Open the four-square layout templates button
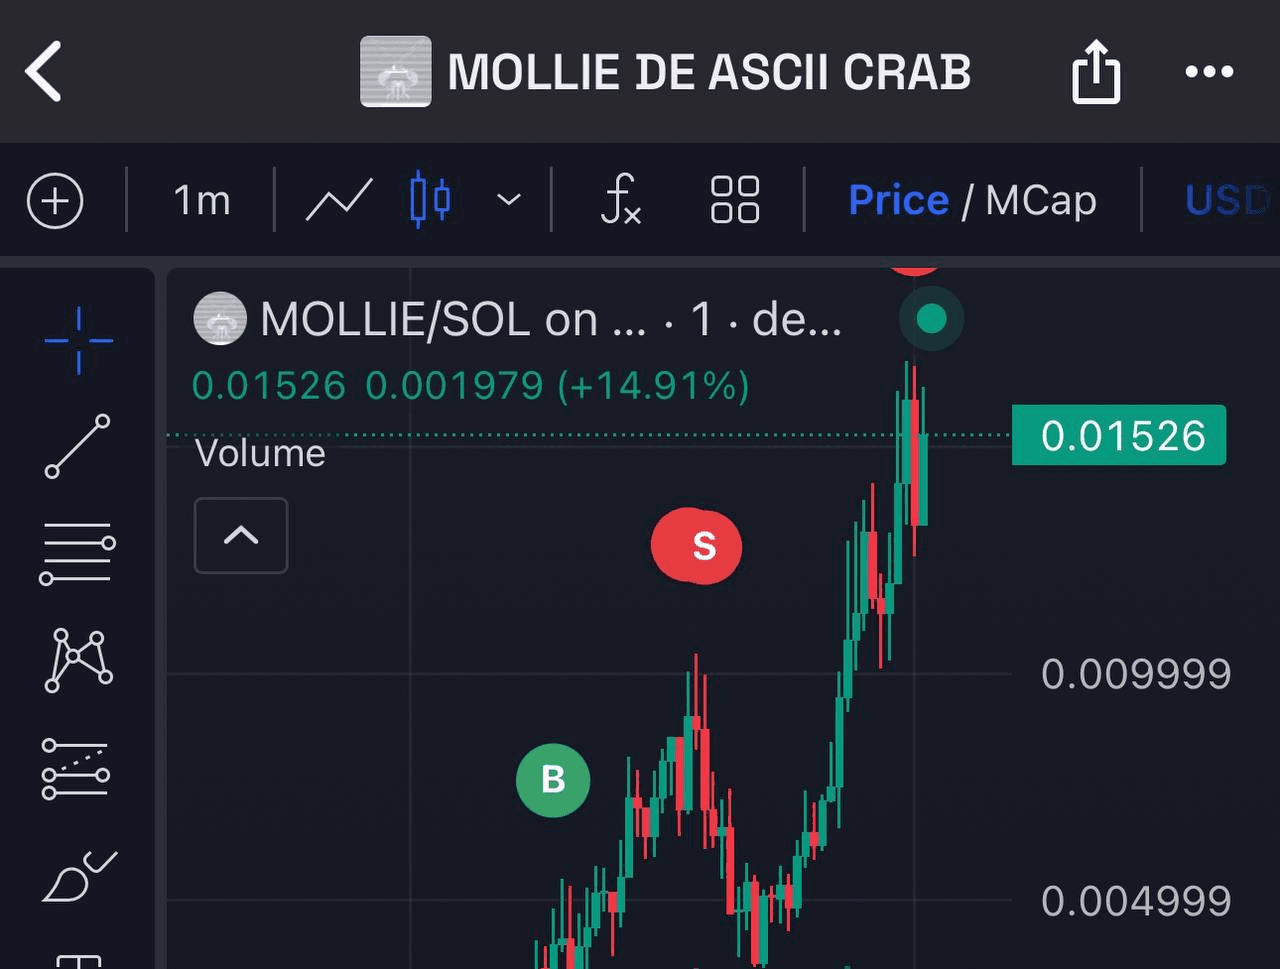The width and height of the screenshot is (1280, 969). [735, 200]
